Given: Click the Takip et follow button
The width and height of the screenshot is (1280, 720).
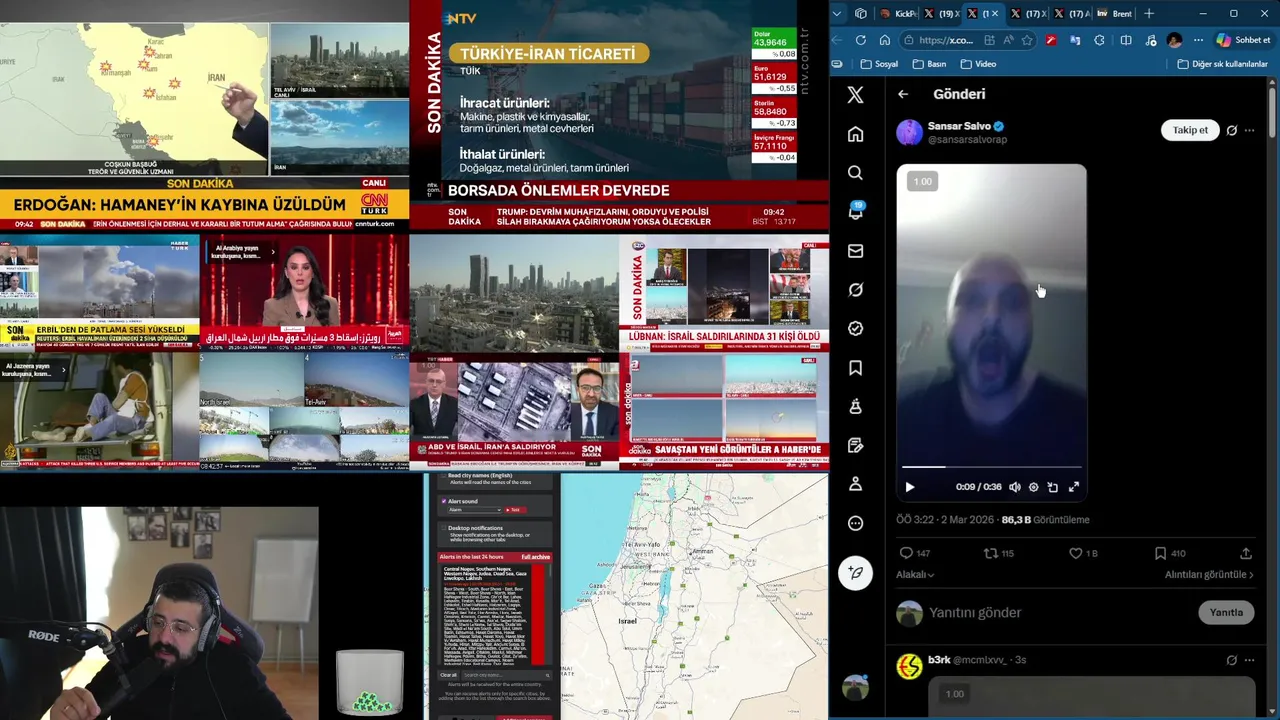Looking at the screenshot, I should pyautogui.click(x=1190, y=130).
